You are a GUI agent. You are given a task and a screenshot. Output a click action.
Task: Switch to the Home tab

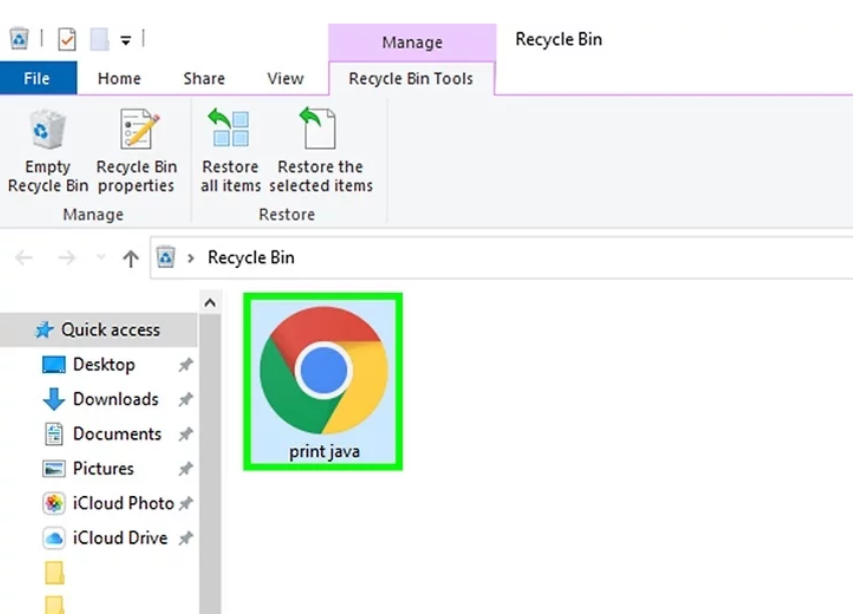(119, 79)
